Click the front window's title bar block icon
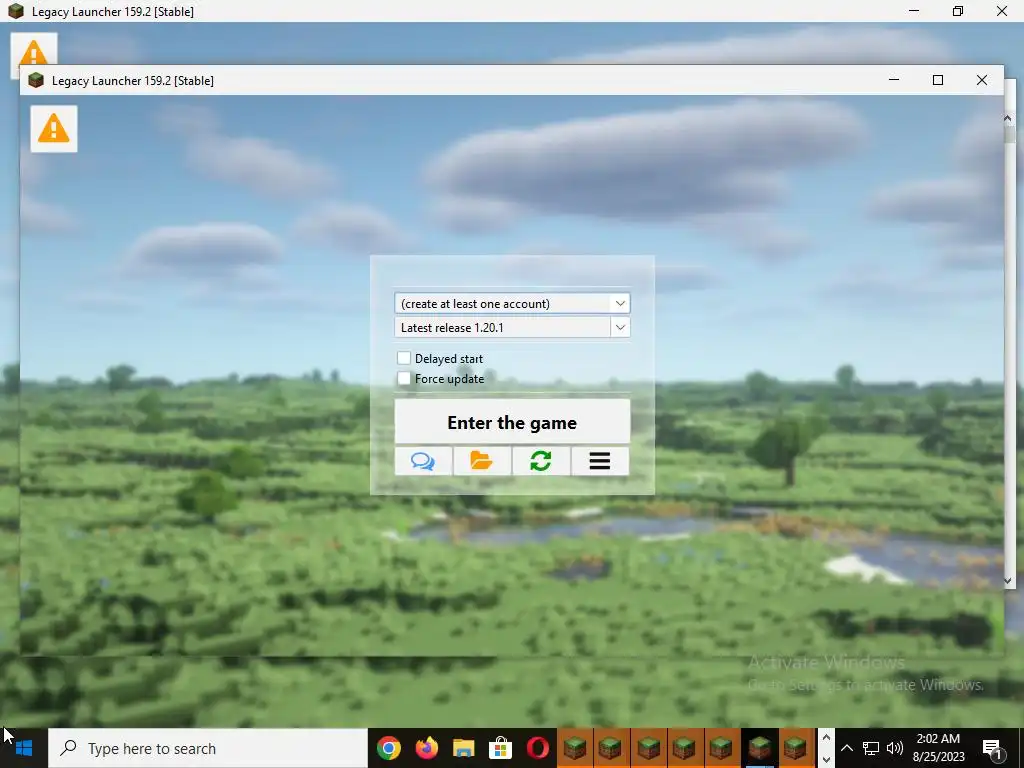 pos(36,80)
